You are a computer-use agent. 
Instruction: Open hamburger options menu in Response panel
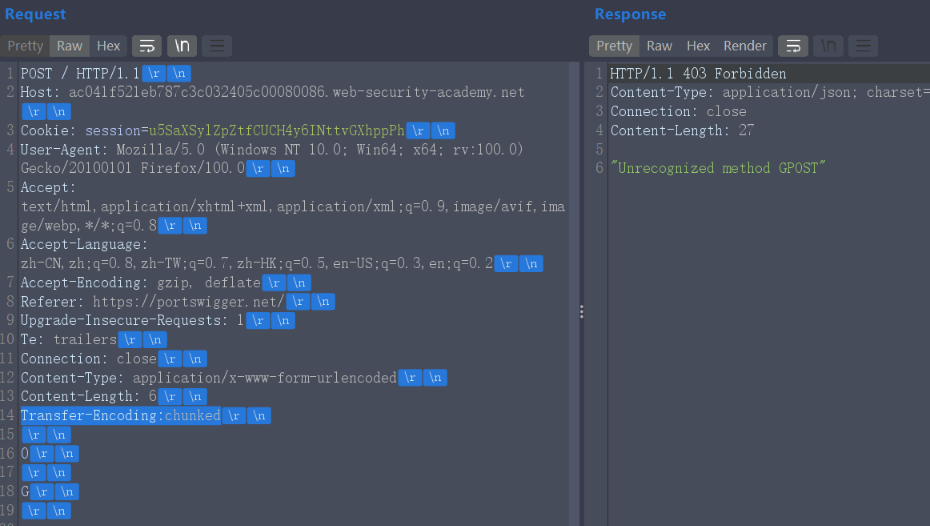pos(863,46)
